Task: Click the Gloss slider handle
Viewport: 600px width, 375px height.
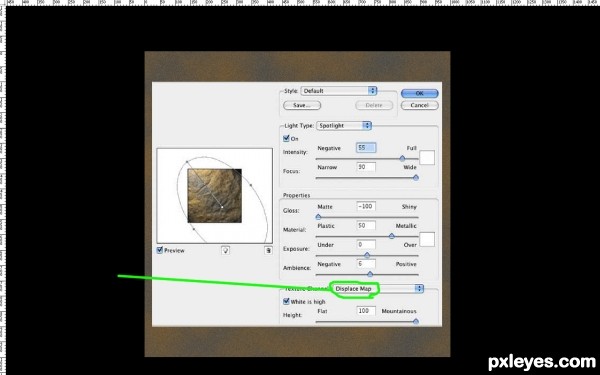Action: coord(318,217)
